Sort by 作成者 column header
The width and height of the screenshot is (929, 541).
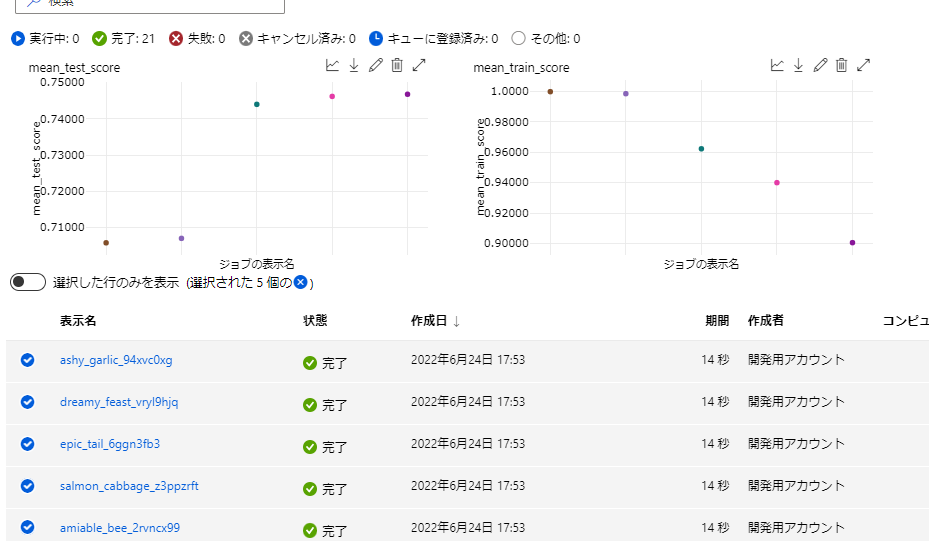(765, 321)
